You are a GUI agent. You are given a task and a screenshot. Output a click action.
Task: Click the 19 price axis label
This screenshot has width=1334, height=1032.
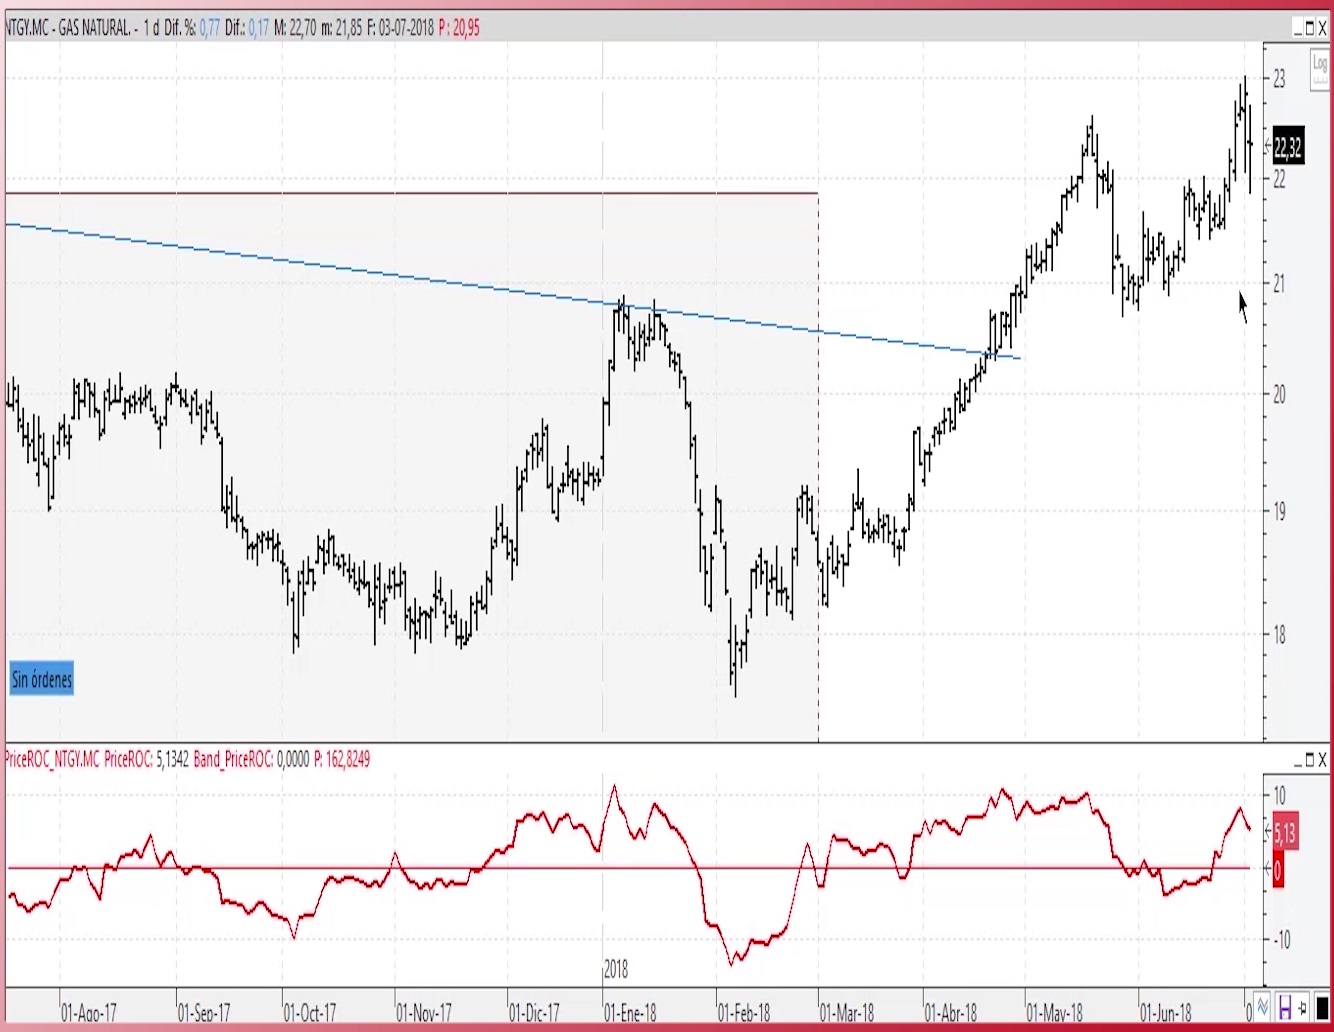coord(1279,512)
